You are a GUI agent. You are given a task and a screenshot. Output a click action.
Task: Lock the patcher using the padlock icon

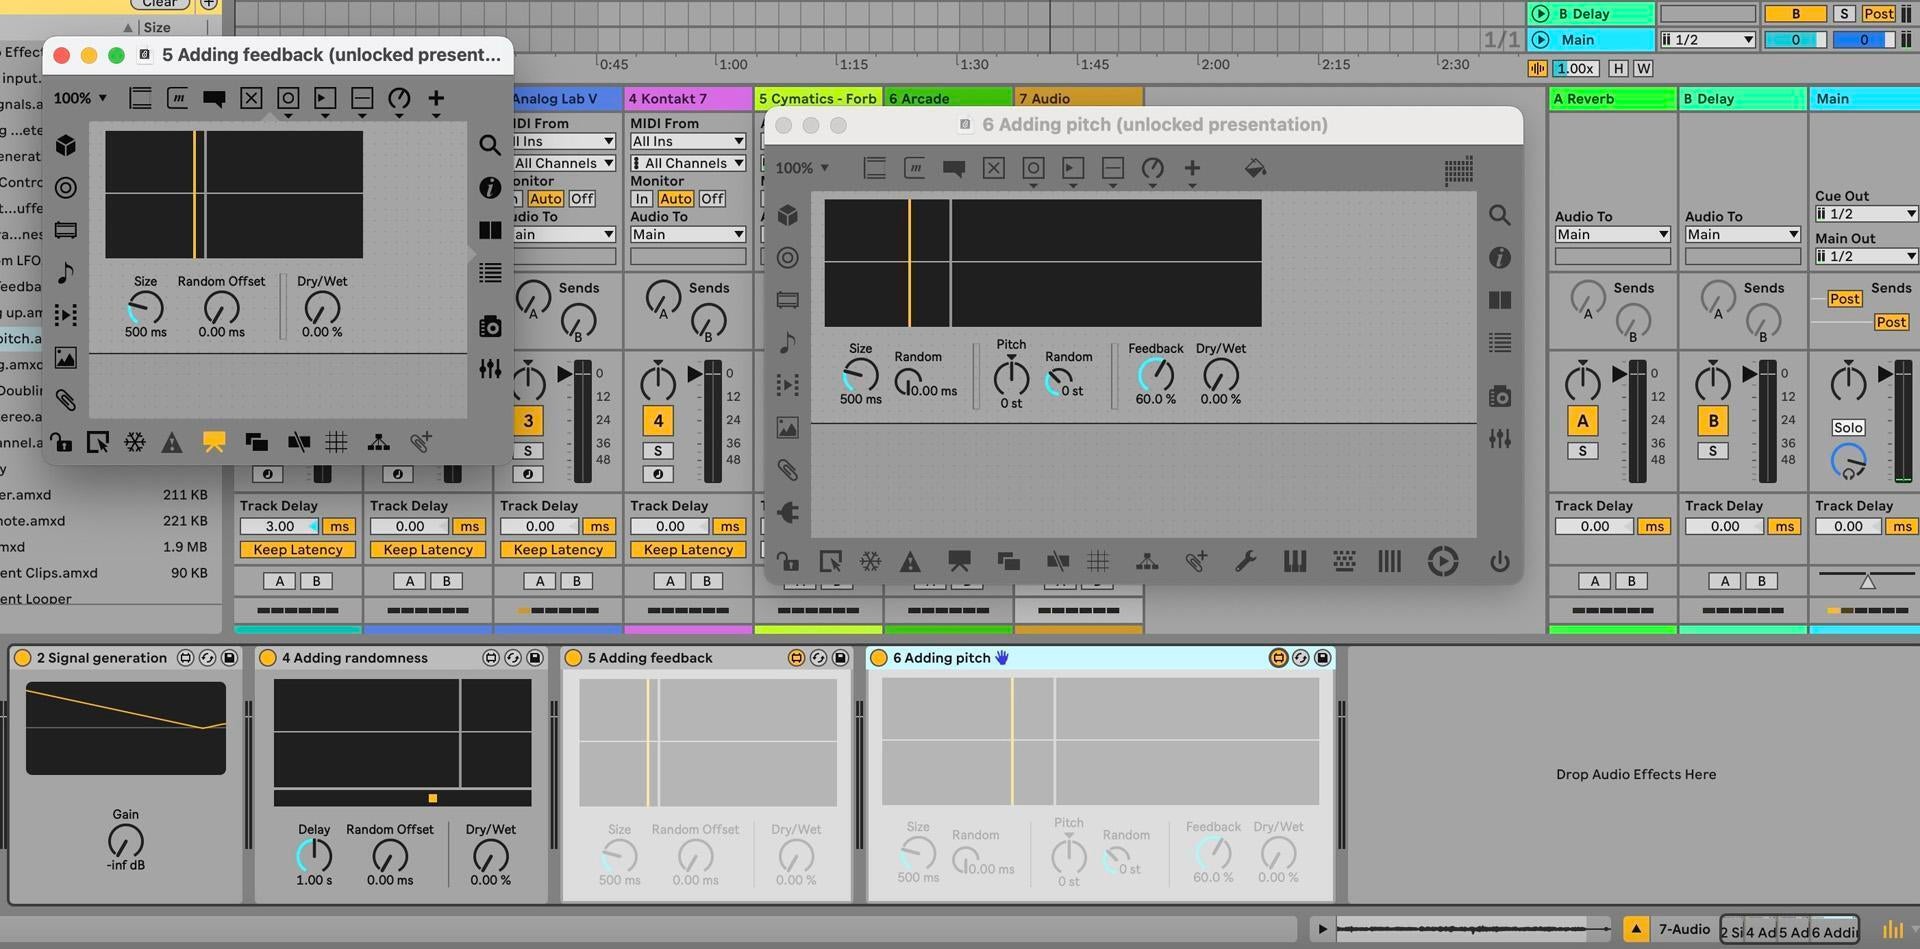[x=787, y=562]
